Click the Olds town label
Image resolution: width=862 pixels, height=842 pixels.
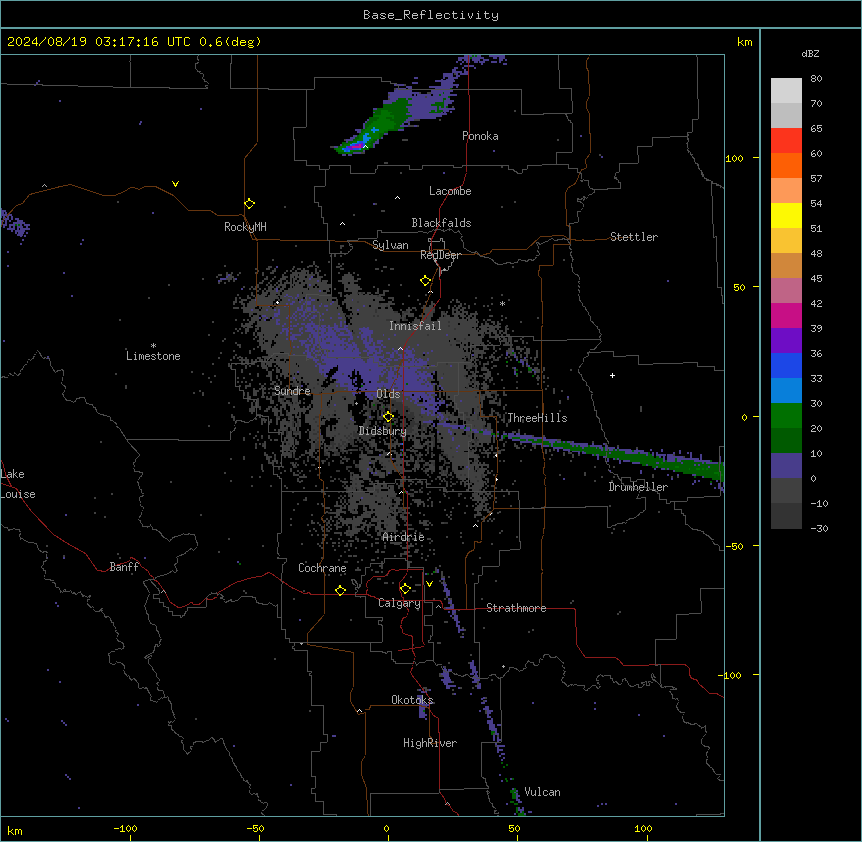pos(388,394)
